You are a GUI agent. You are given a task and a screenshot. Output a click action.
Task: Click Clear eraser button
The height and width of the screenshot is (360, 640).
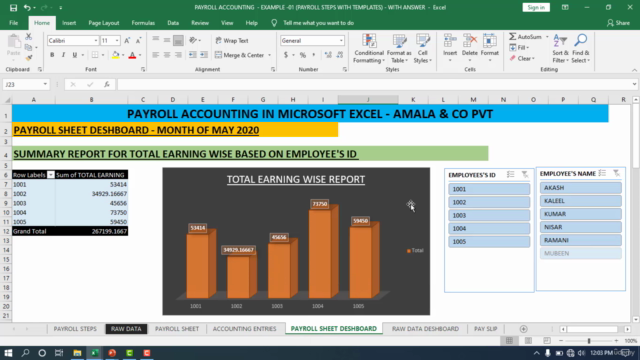[521, 58]
